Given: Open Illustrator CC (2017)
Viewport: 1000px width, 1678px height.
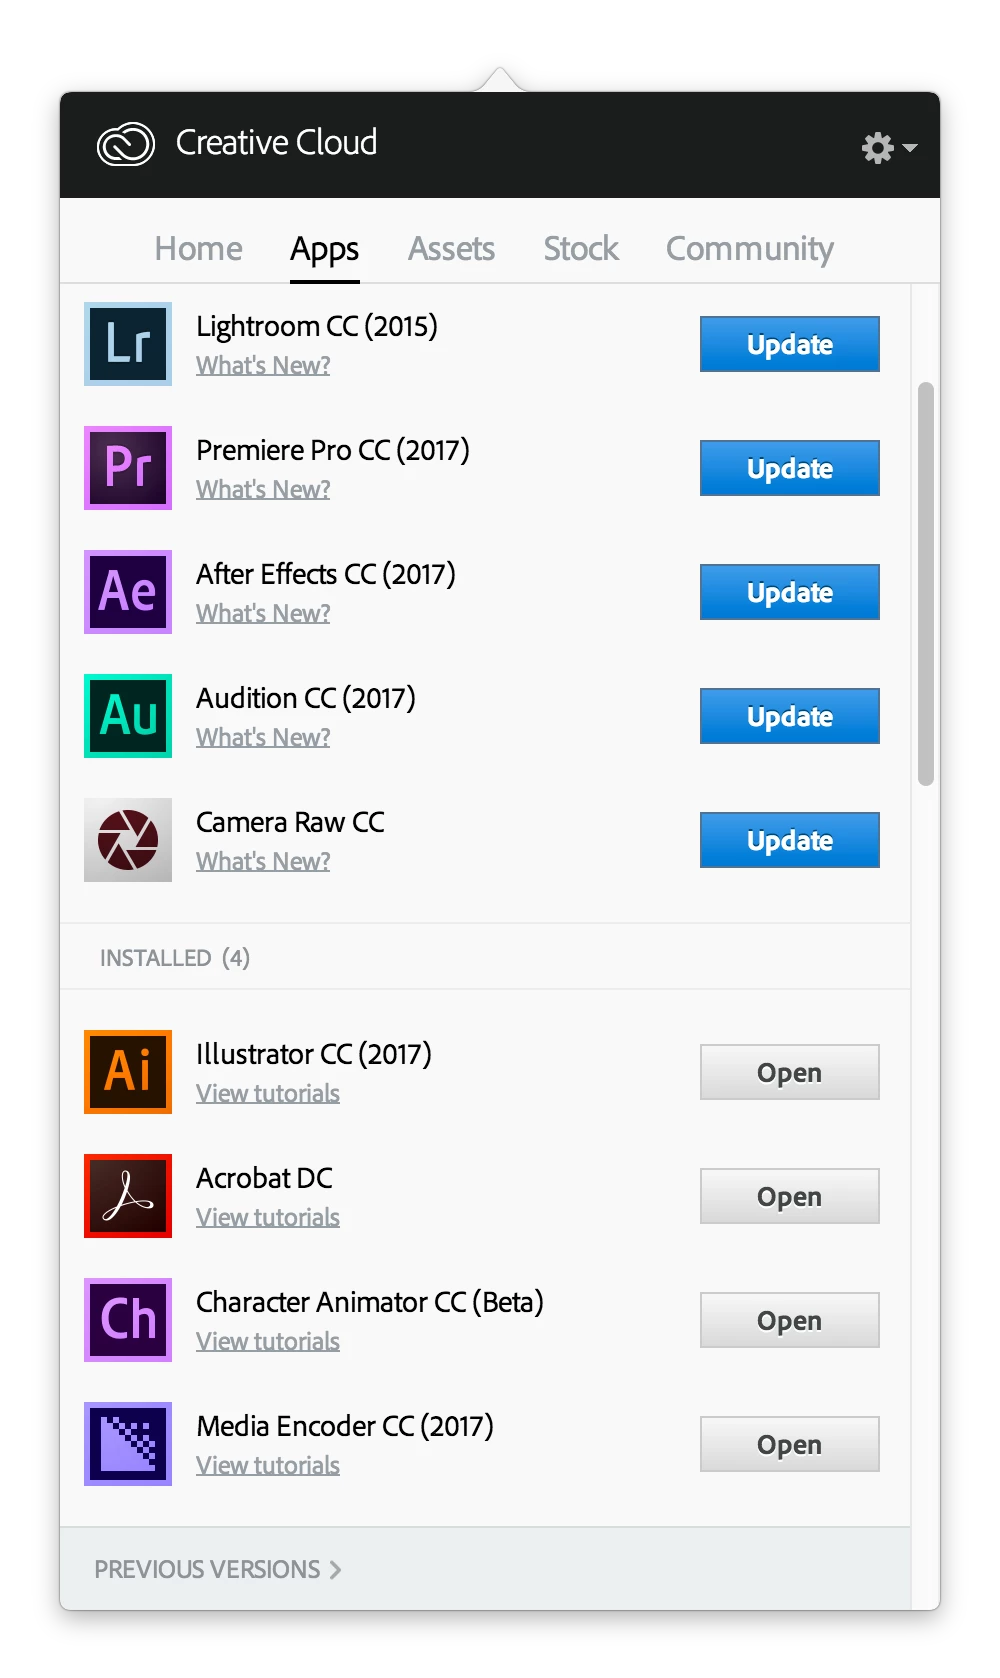Looking at the screenshot, I should point(790,1072).
